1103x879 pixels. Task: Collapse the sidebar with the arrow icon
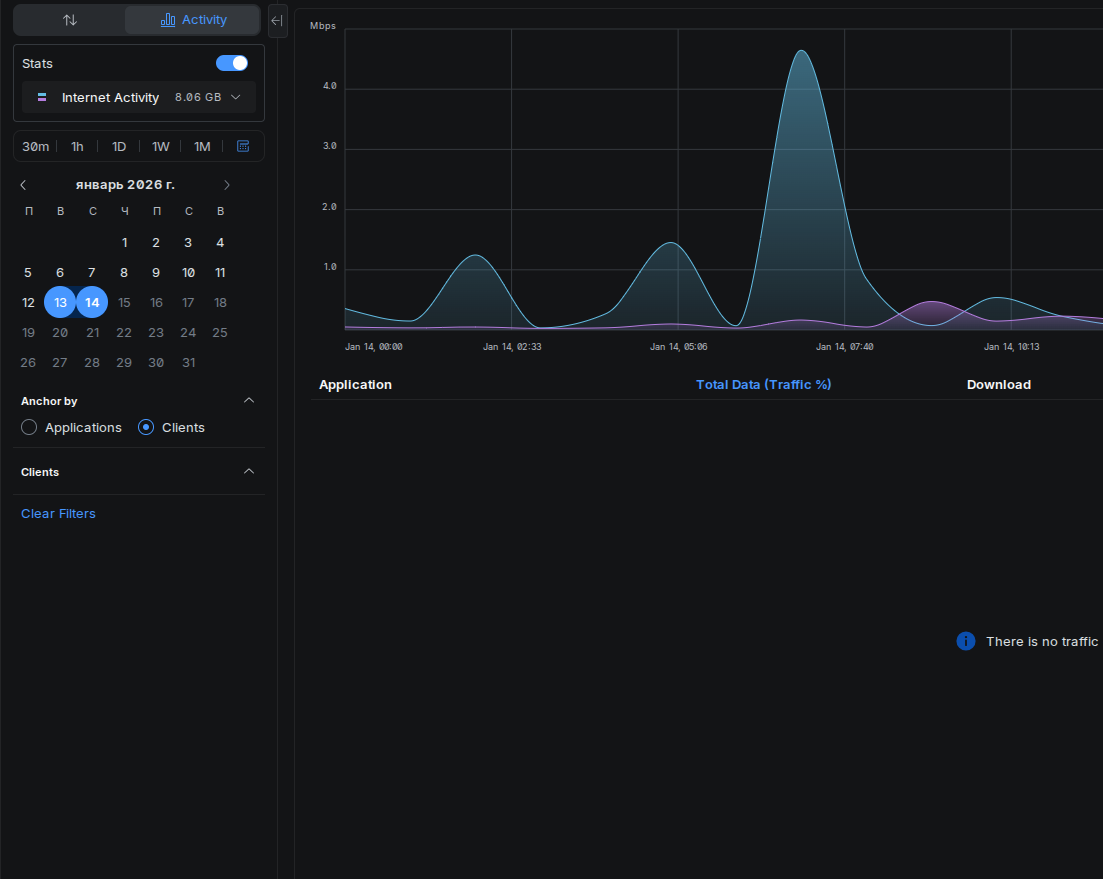(x=277, y=20)
